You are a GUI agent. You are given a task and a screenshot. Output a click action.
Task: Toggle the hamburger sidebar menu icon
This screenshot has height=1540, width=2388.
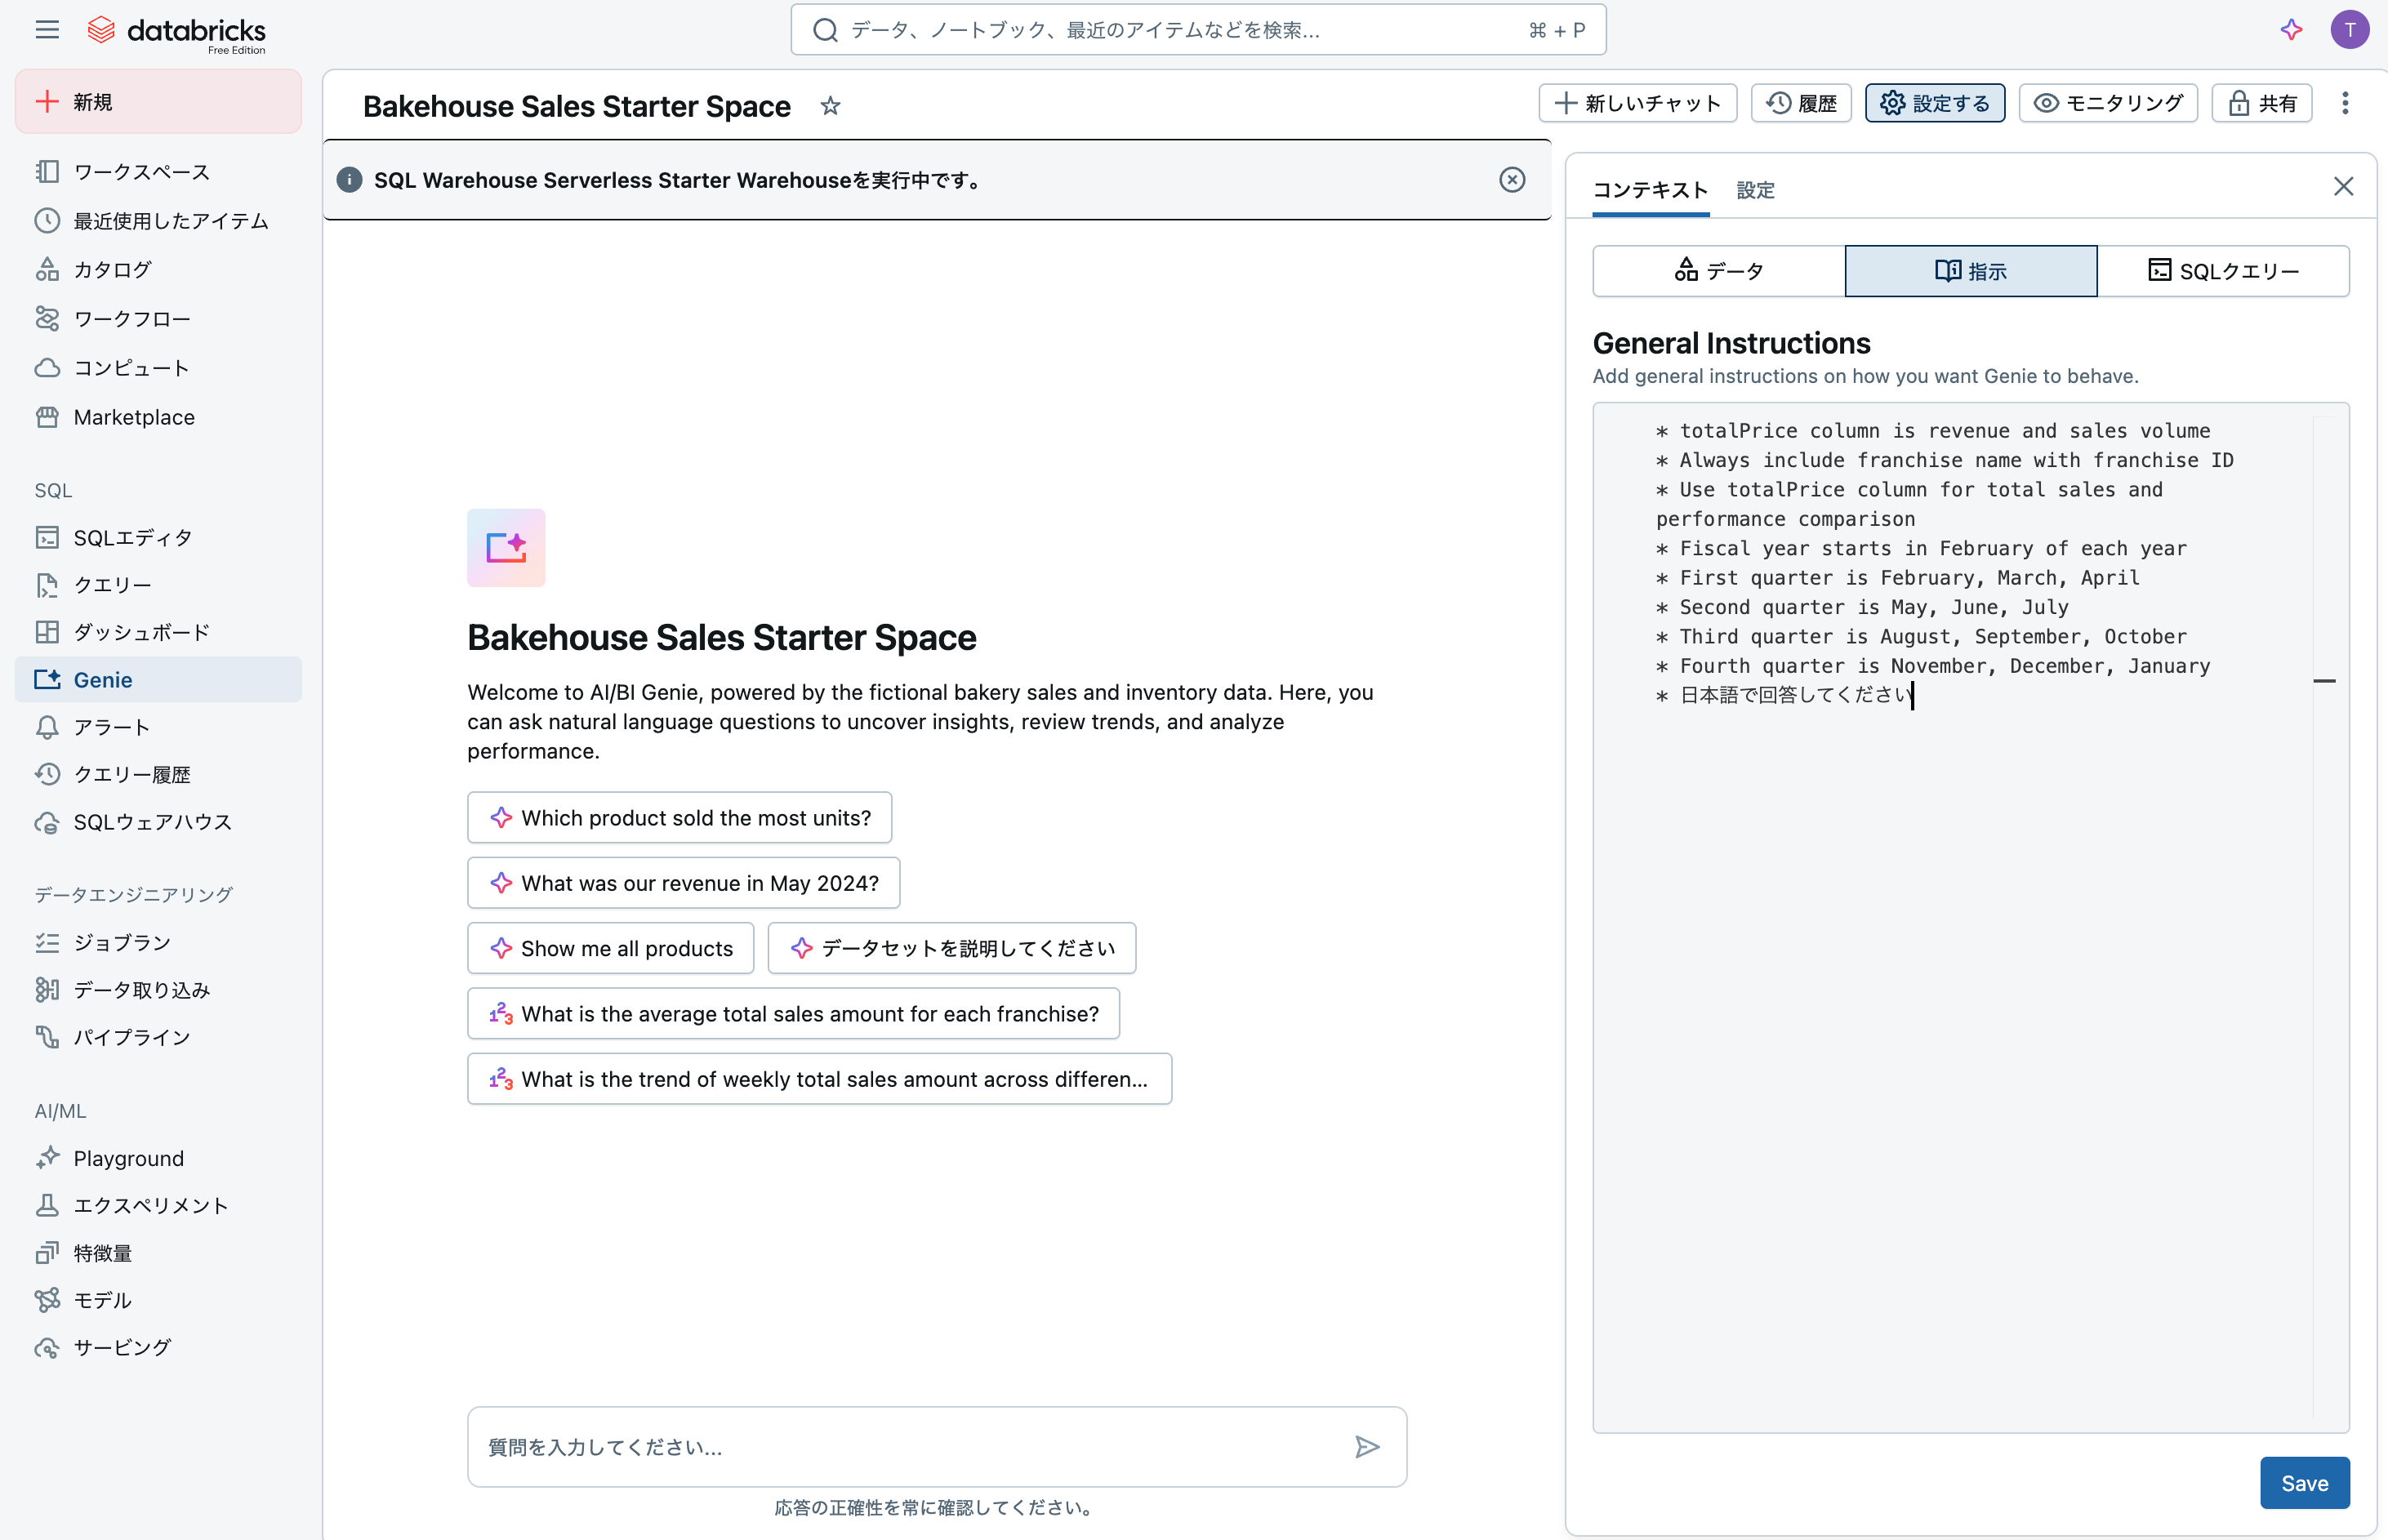click(x=47, y=30)
